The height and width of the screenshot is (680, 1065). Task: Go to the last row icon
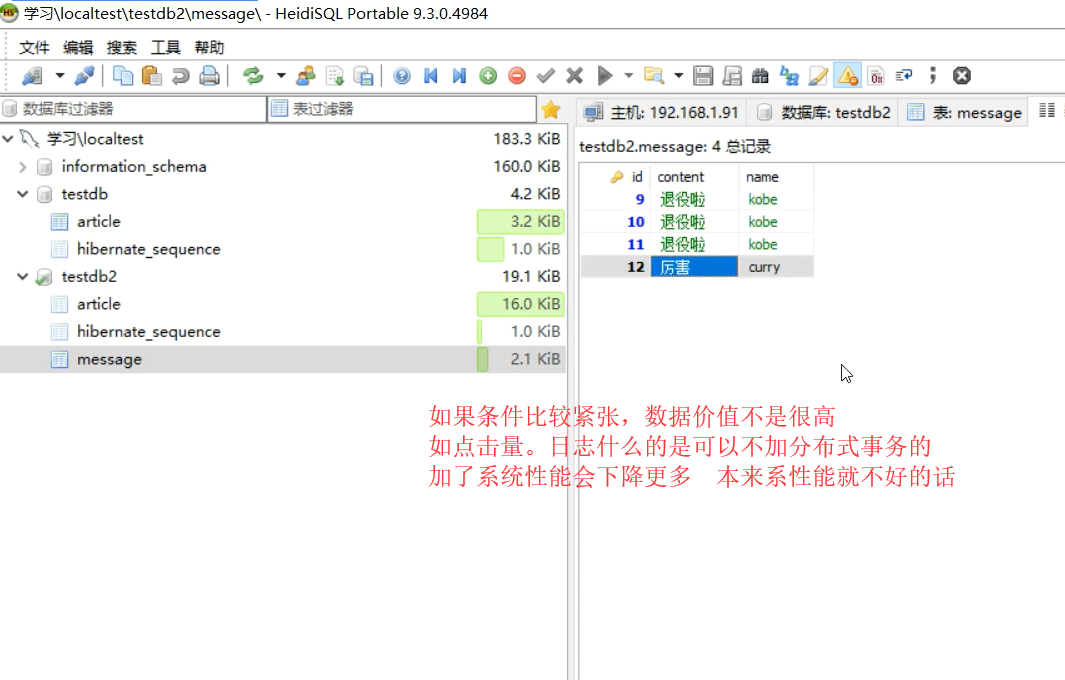pos(459,75)
